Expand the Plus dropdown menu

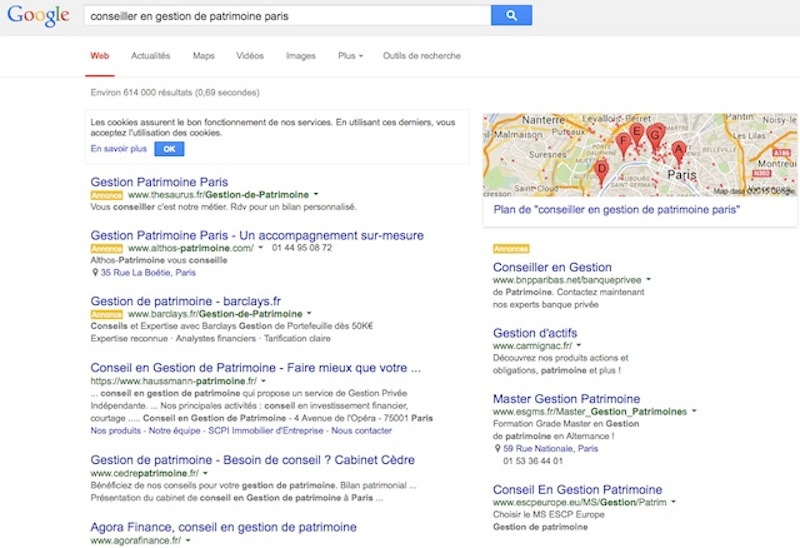(350, 56)
